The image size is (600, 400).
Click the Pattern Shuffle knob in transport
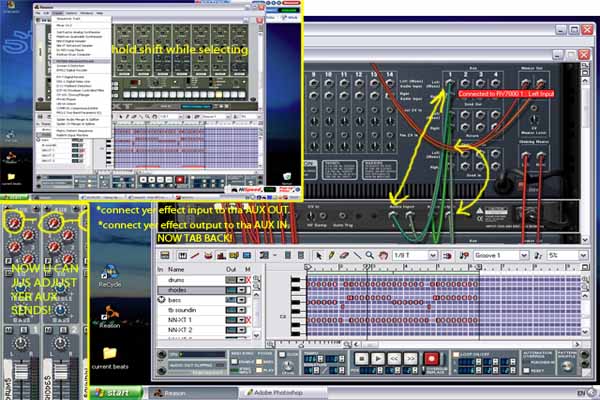pyautogui.click(x=567, y=366)
